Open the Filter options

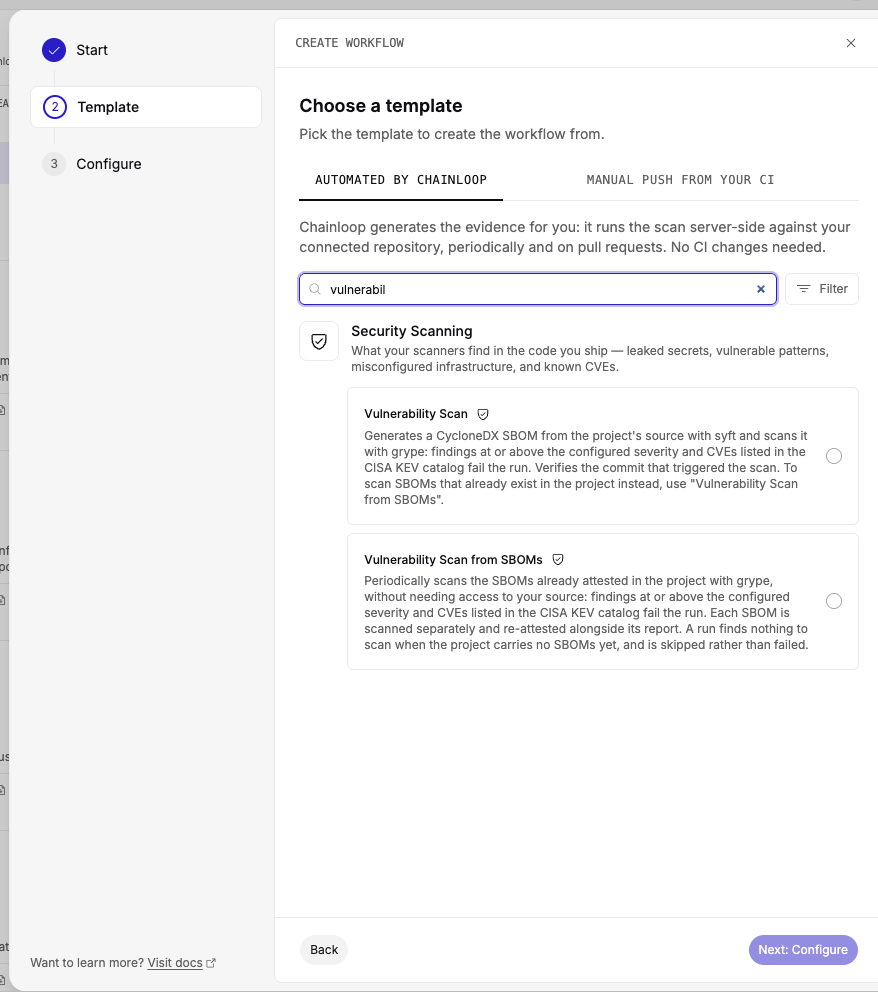coord(822,289)
